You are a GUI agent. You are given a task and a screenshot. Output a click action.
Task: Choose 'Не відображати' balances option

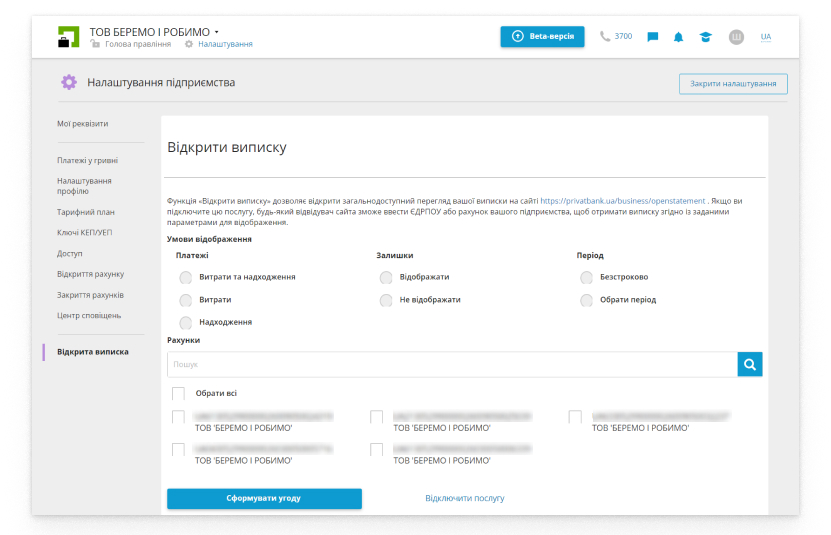click(x=386, y=300)
